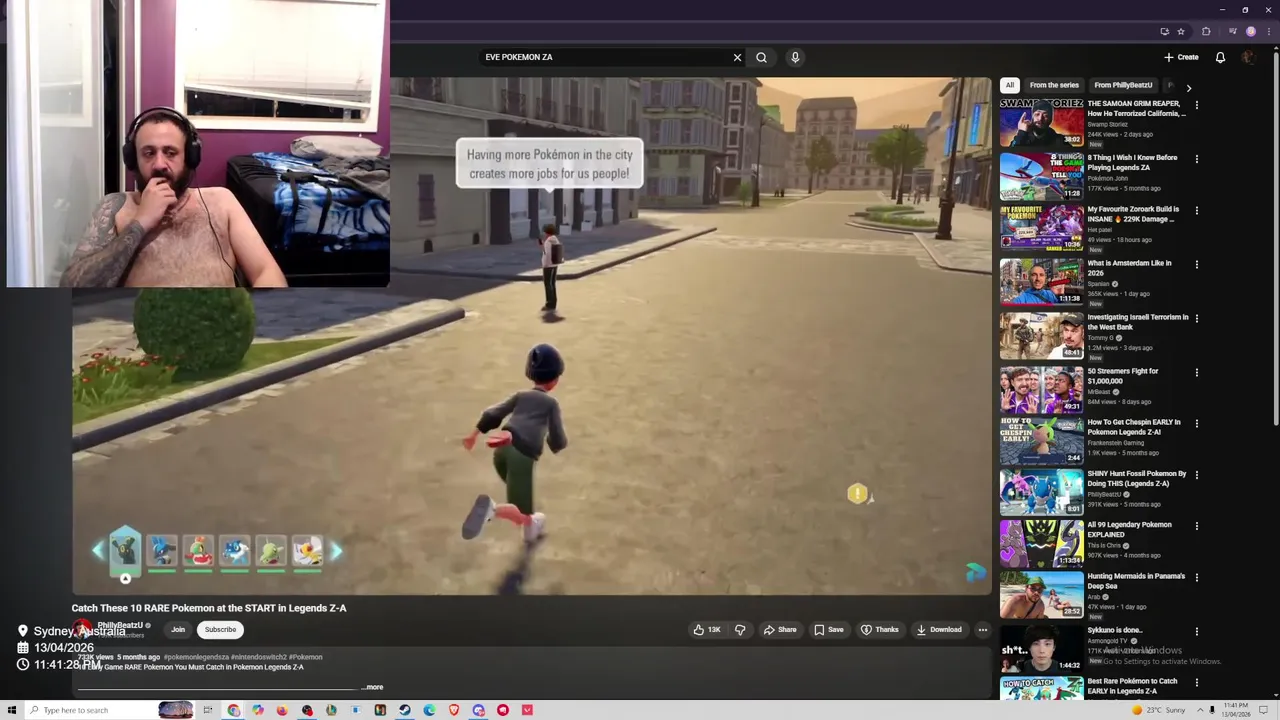The width and height of the screenshot is (1280, 720).
Task: Open the #pokemonlegendsza hashtag link
Action: point(196,657)
